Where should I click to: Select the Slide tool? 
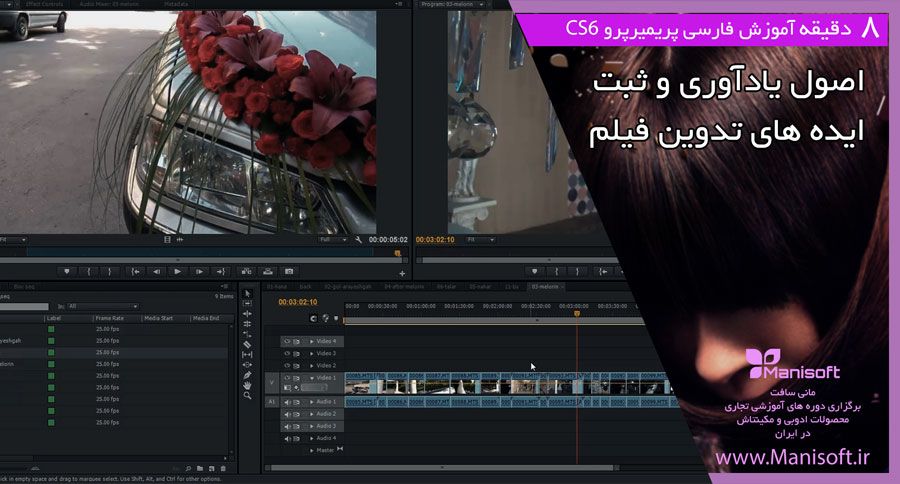tap(247, 365)
